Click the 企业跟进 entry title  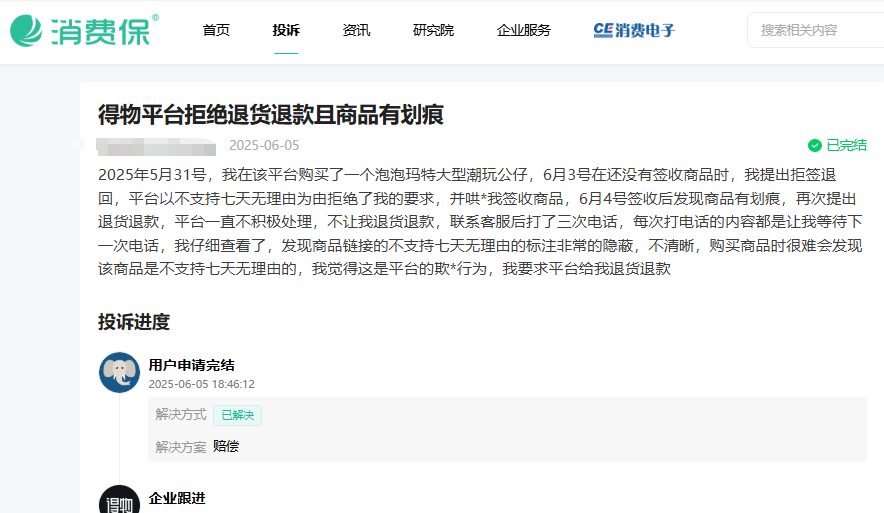tap(177, 498)
